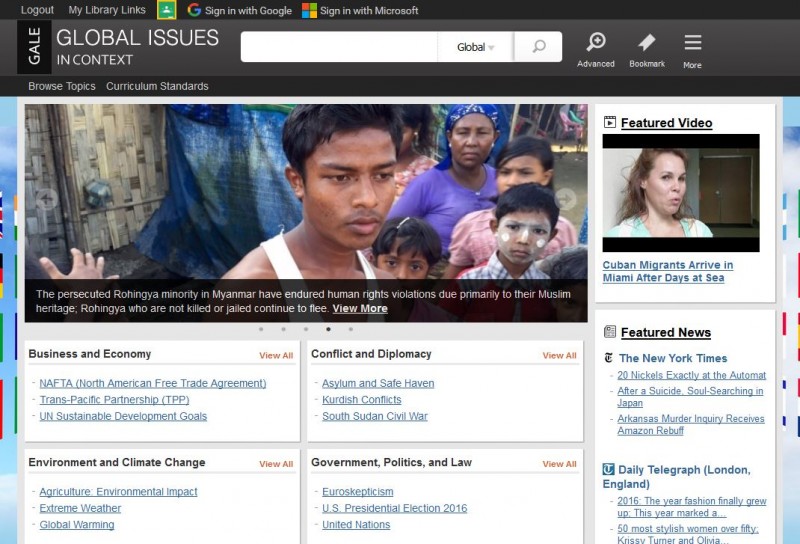Click the New York Times logo icon
Image resolution: width=800 pixels, height=544 pixels.
pos(609,358)
